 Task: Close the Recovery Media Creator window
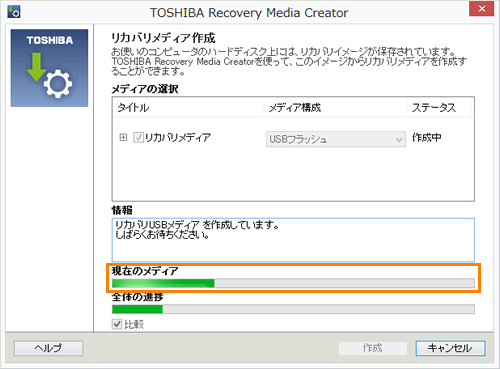[x=481, y=9]
